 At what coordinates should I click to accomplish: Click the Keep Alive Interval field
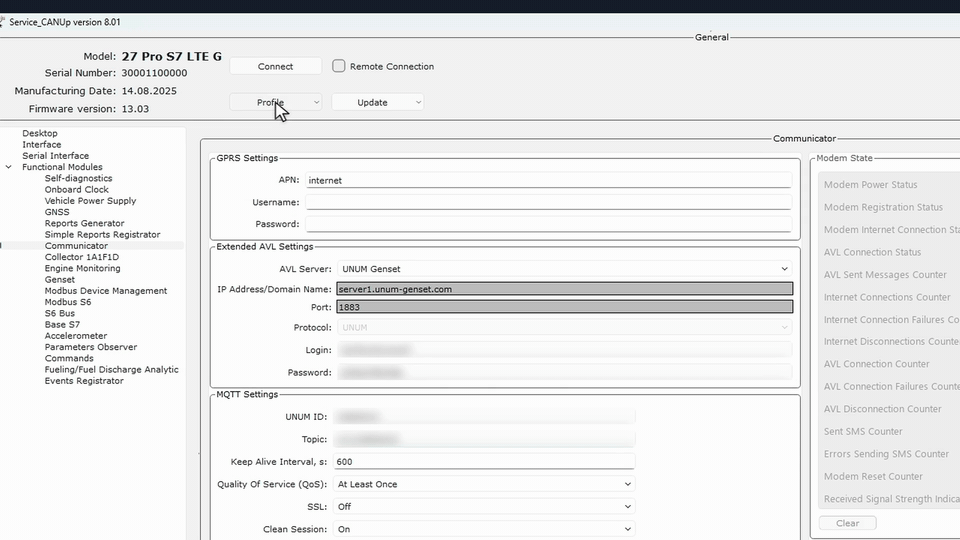(484, 462)
